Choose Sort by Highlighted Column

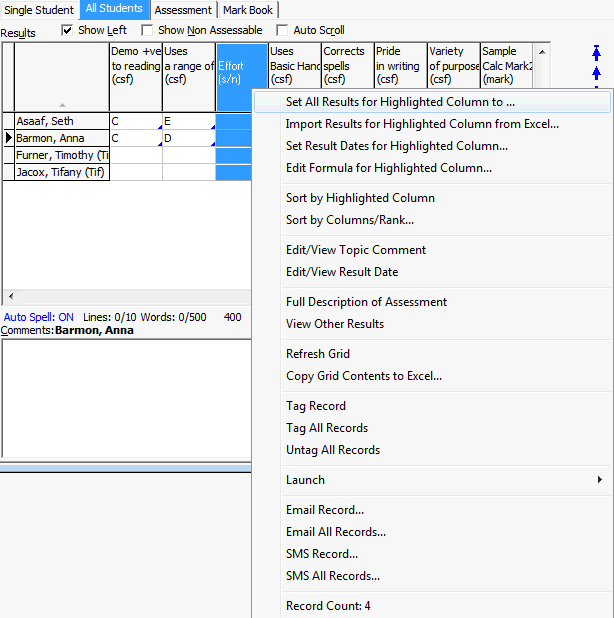point(432,198)
